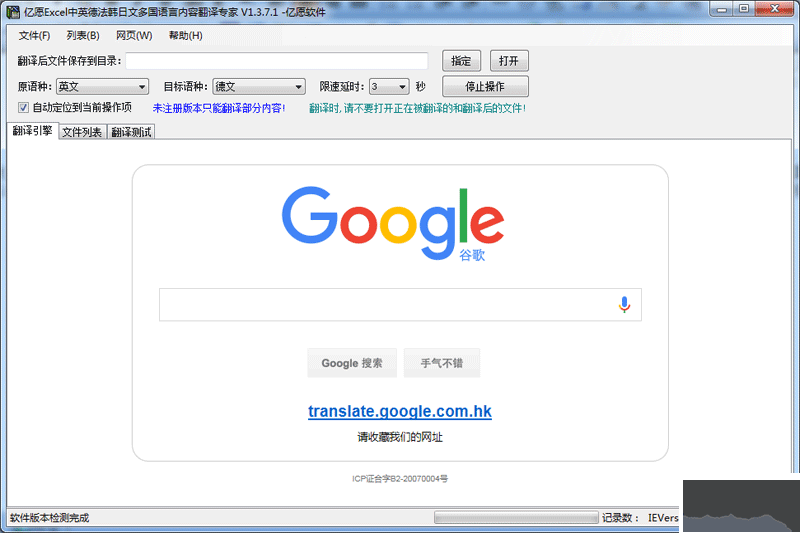800x533 pixels.
Task: Close the application window
Action: [774, 9]
